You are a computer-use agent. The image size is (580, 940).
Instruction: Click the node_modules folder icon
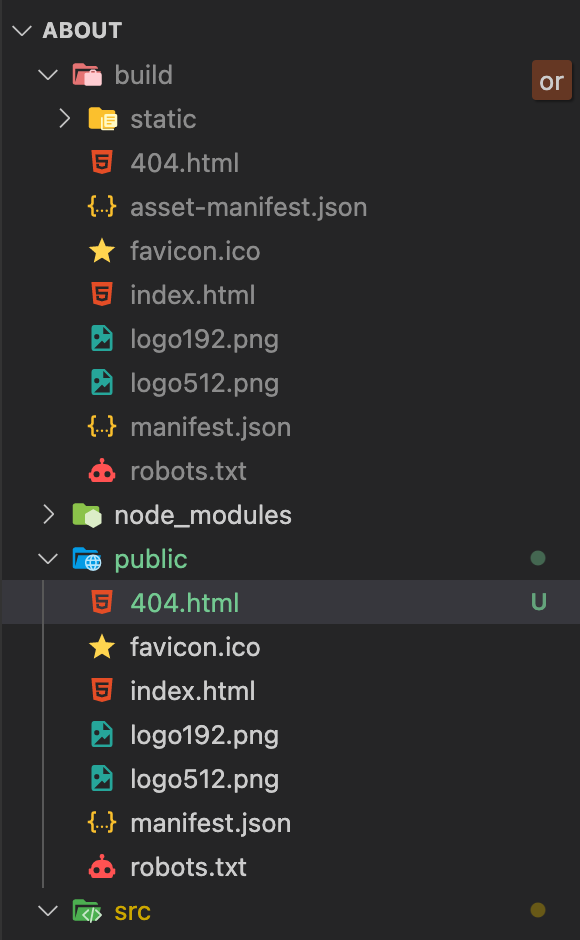coord(88,515)
